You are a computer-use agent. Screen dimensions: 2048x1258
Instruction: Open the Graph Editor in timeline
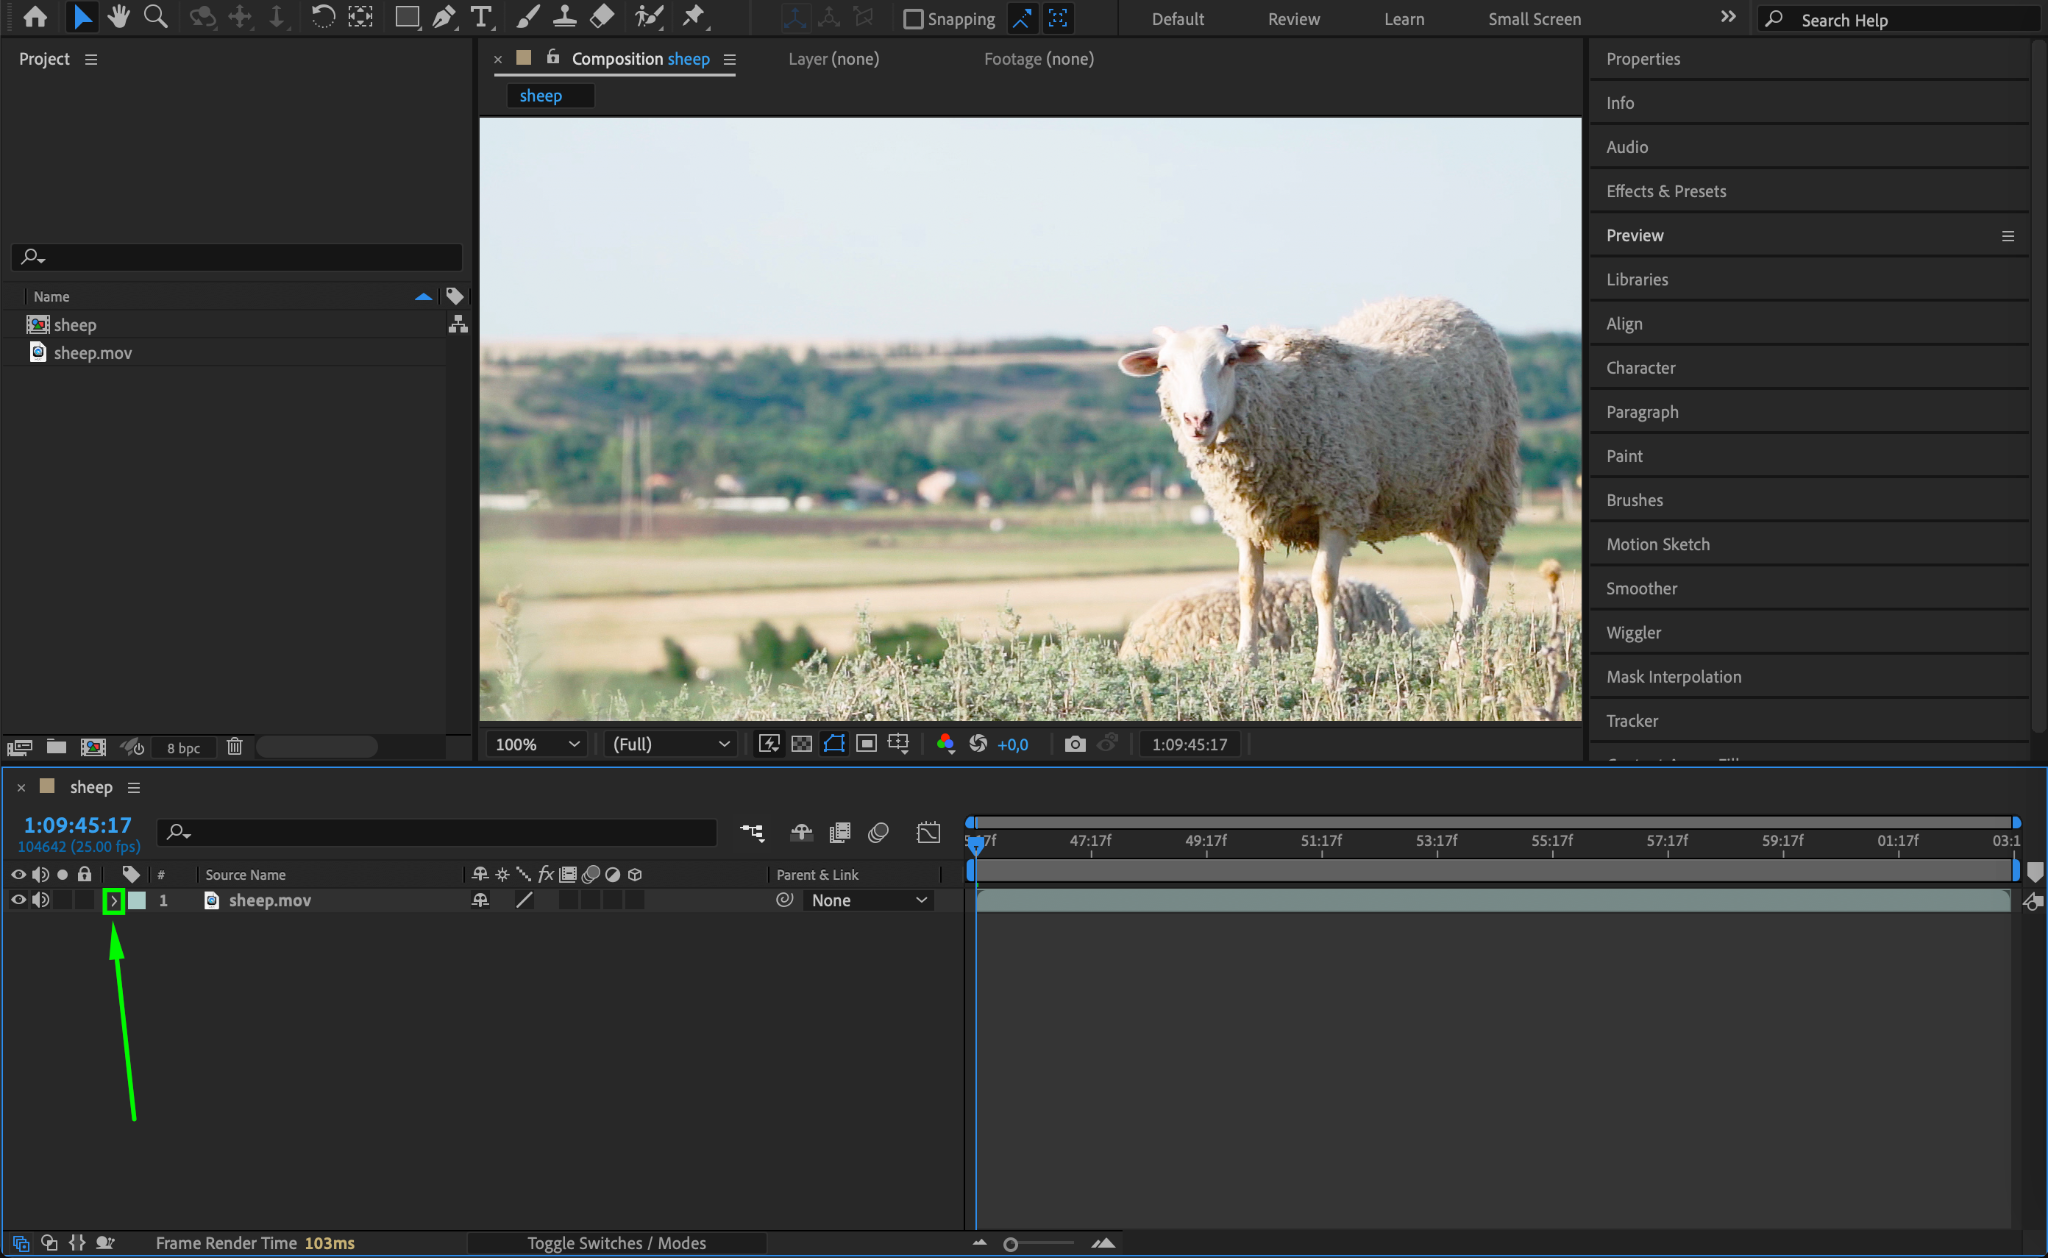[x=928, y=832]
